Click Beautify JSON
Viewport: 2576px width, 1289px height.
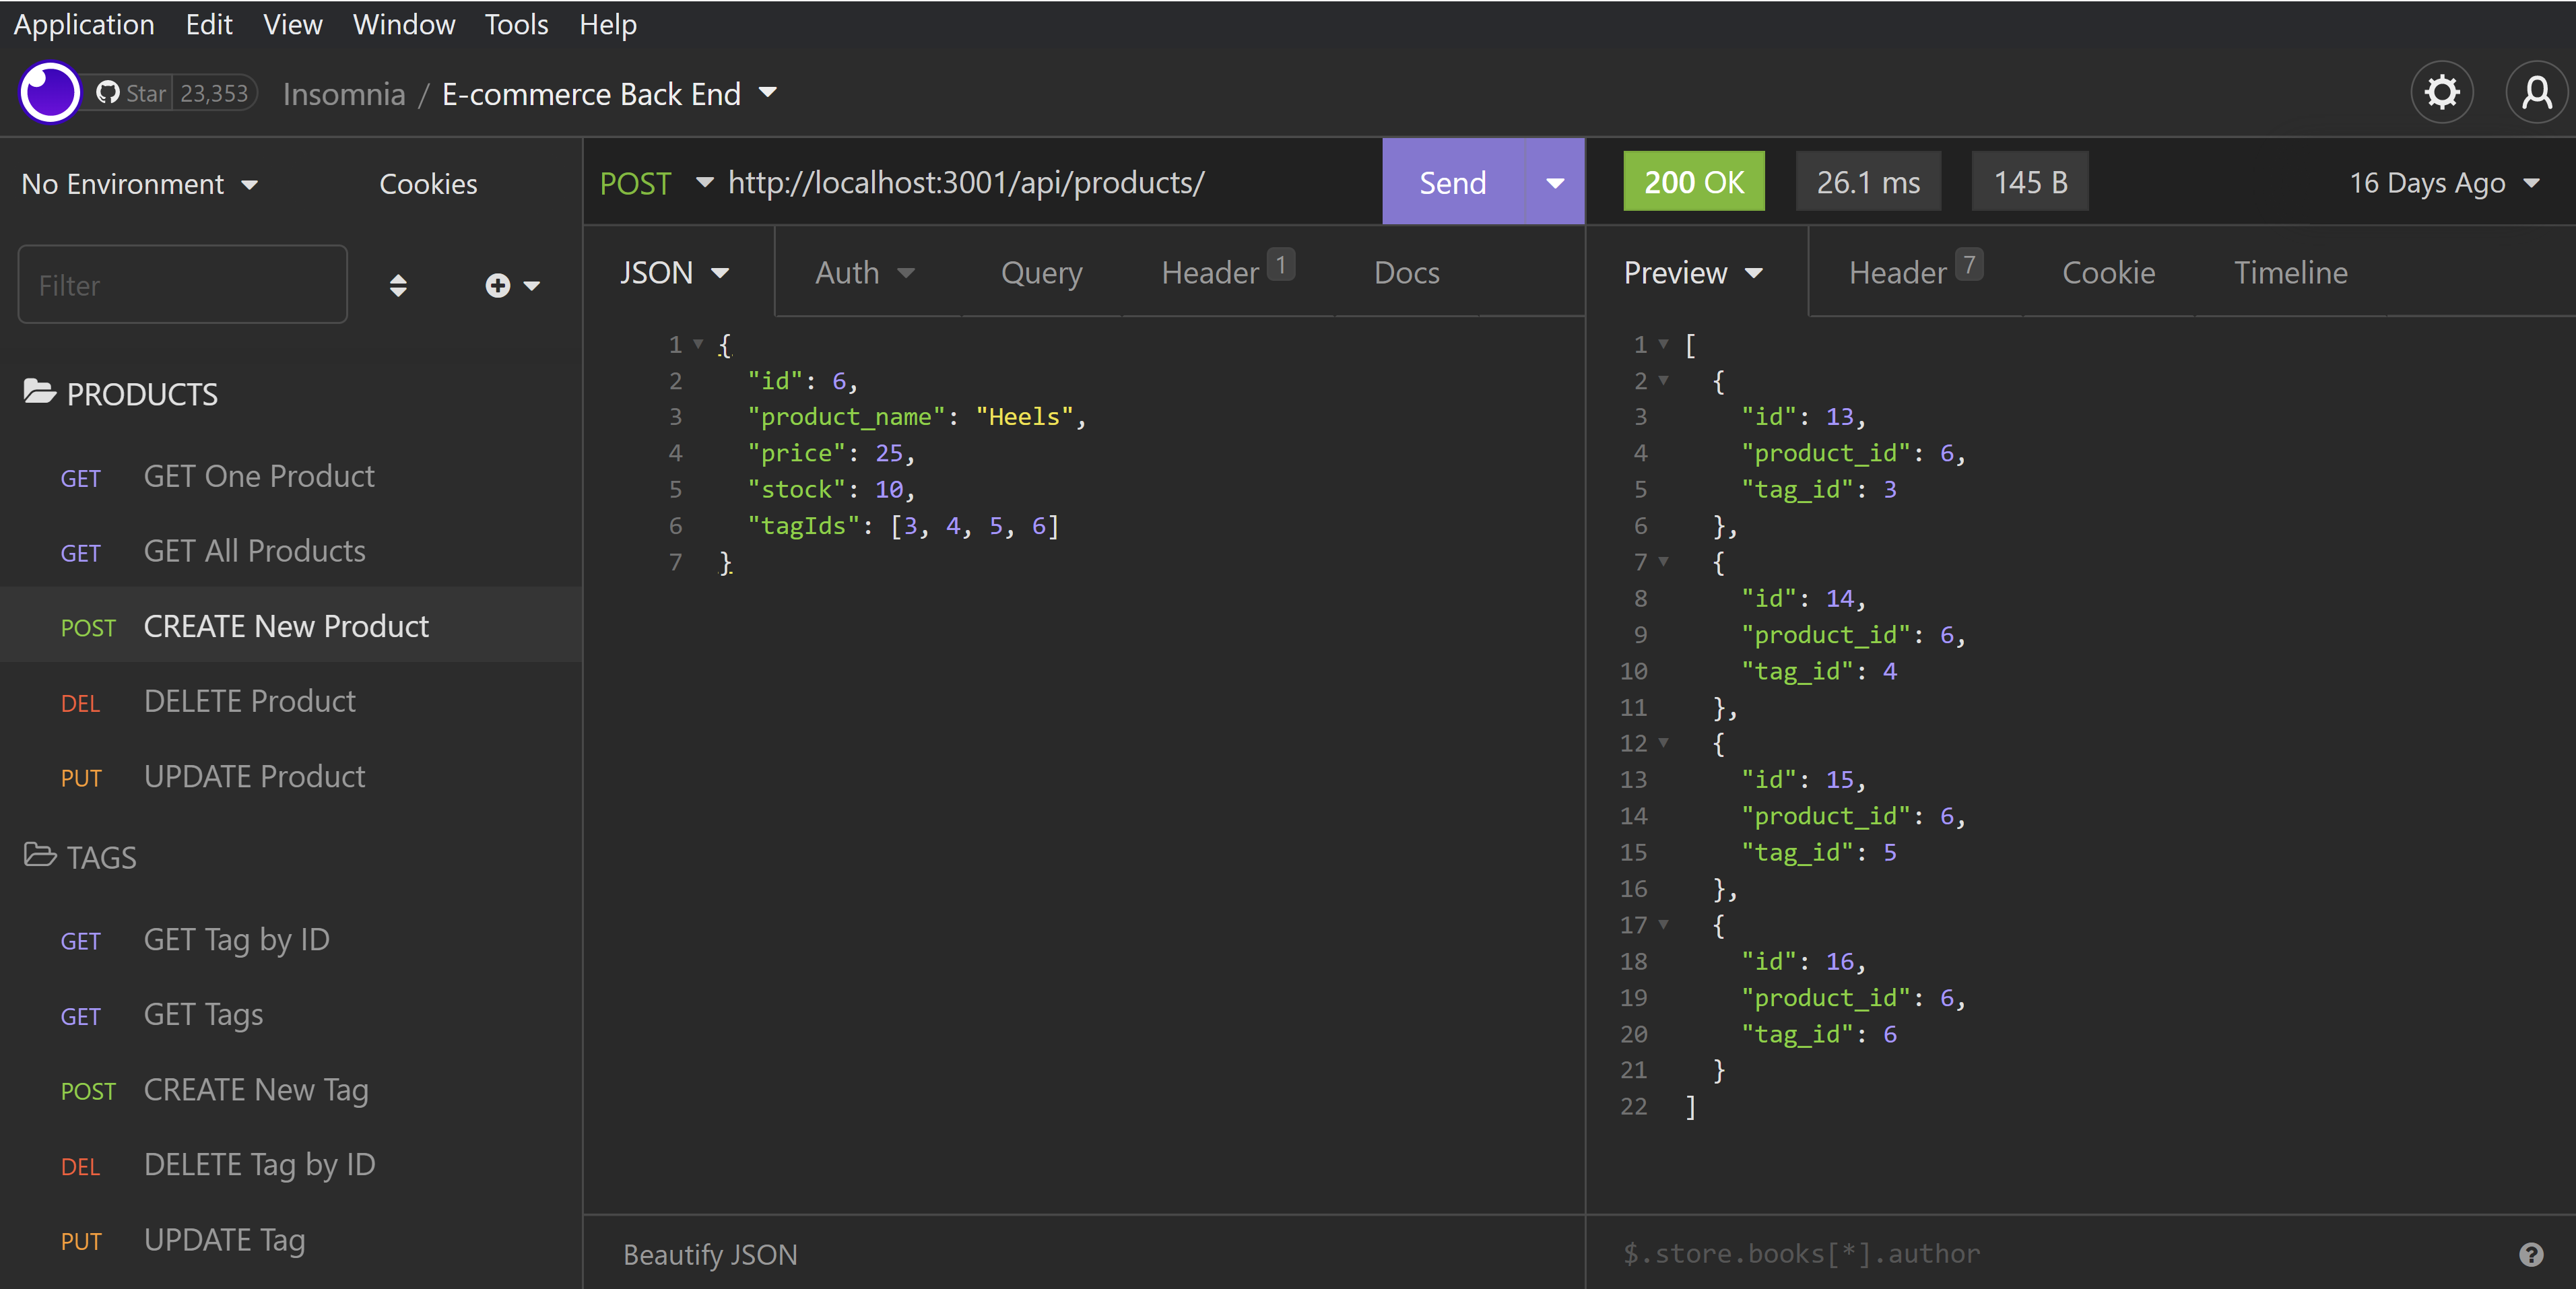click(710, 1254)
